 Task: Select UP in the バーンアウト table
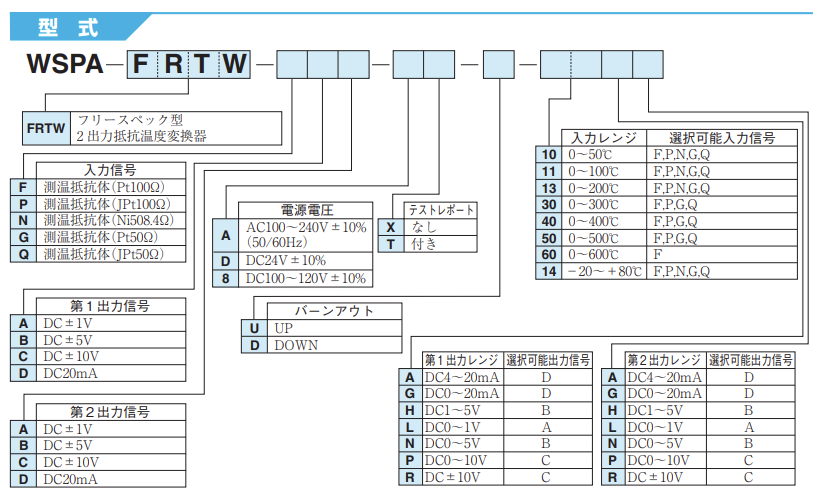pos(332,327)
